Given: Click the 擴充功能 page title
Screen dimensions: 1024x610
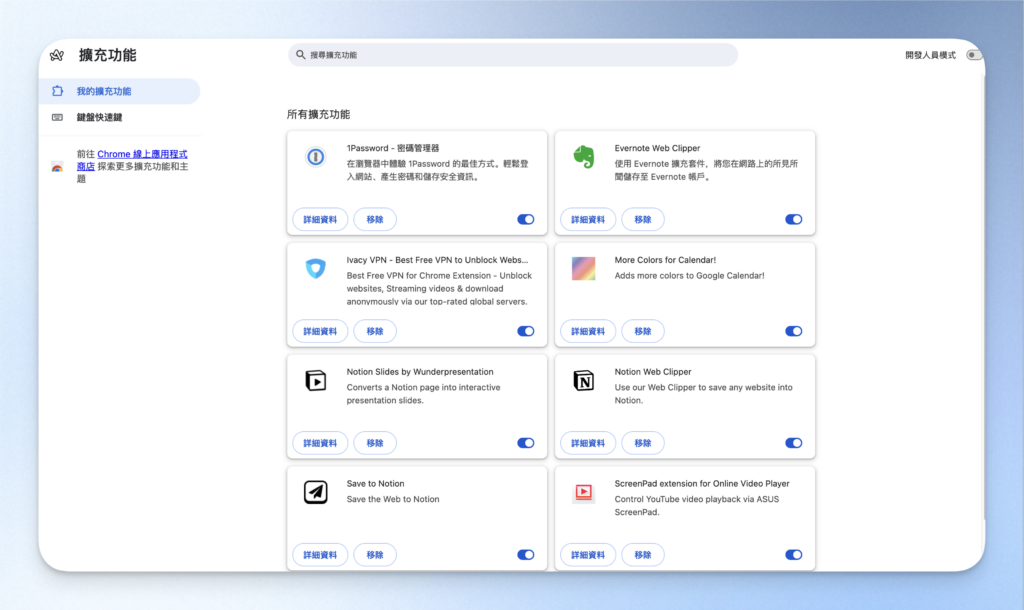Looking at the screenshot, I should coord(108,56).
